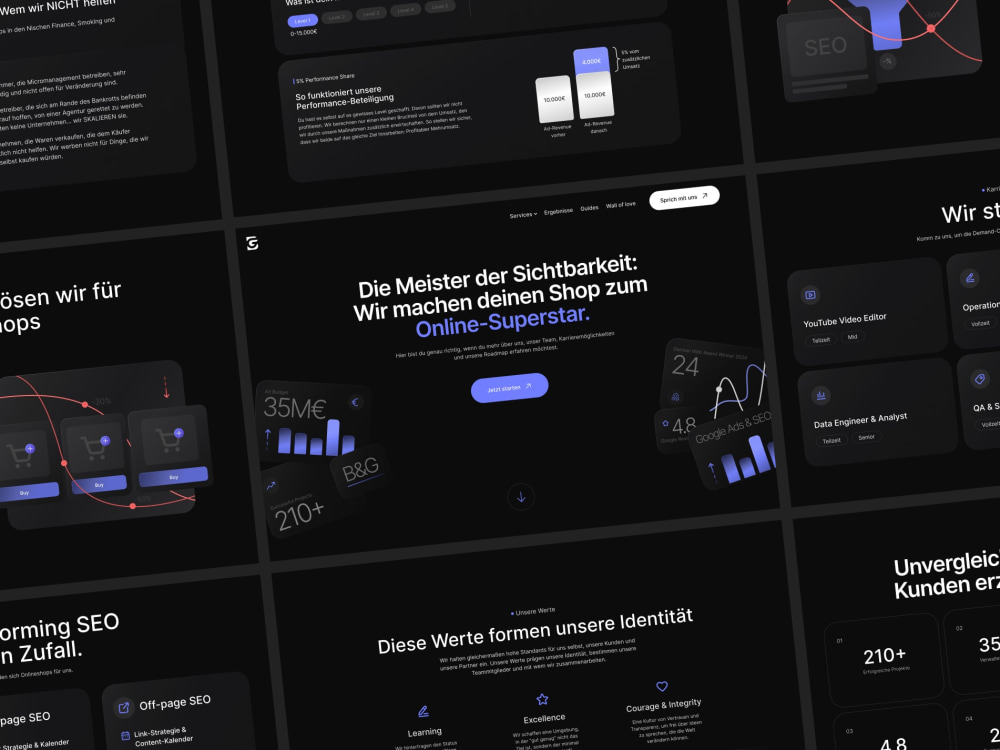Open the Wall of love nav link
This screenshot has width=1000, height=750.
621,205
